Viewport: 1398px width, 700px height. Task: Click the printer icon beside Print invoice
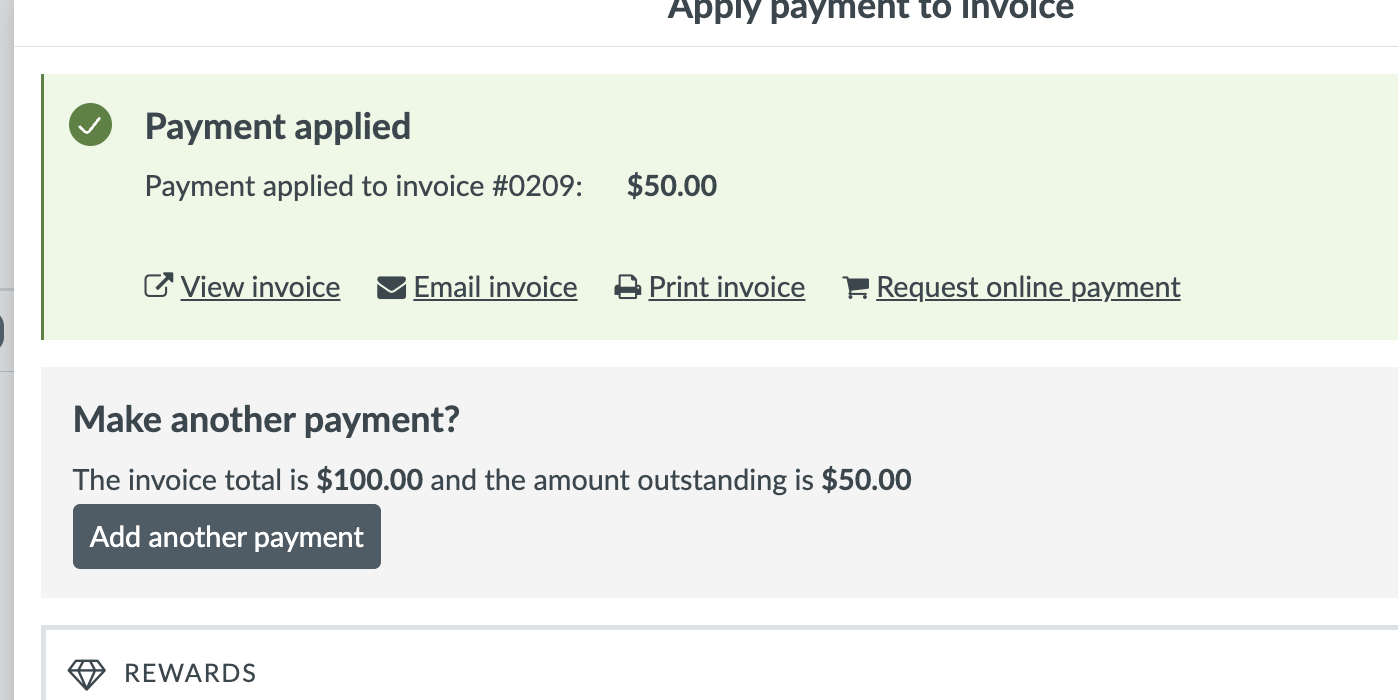tap(627, 288)
